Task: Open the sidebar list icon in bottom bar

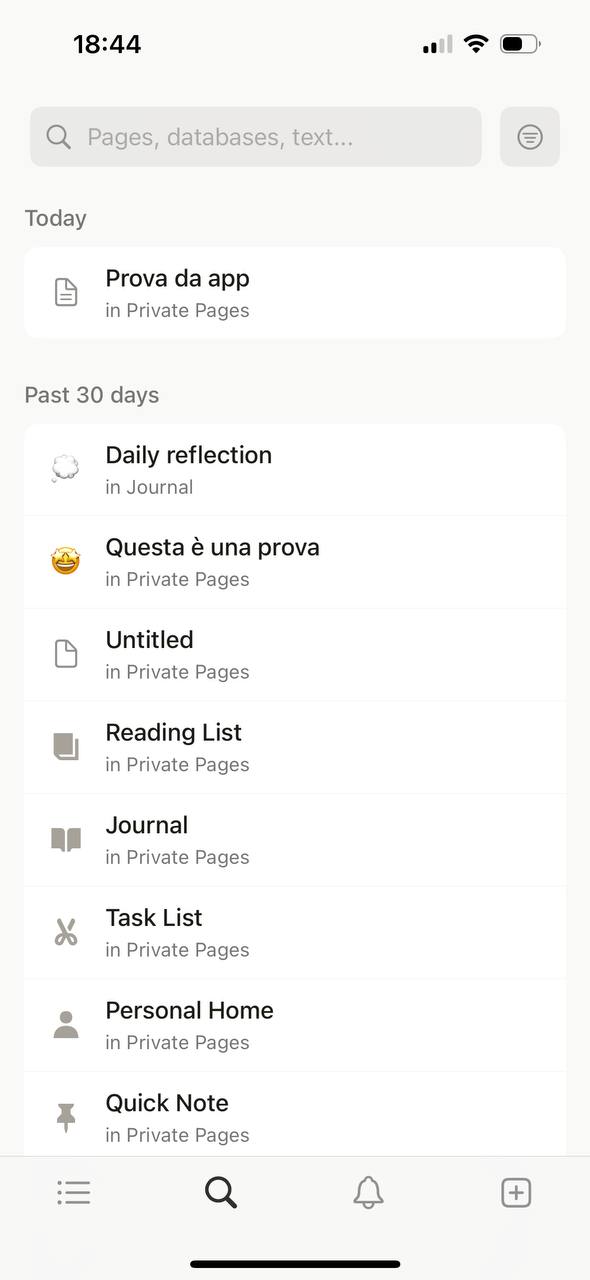Action: 73,1192
